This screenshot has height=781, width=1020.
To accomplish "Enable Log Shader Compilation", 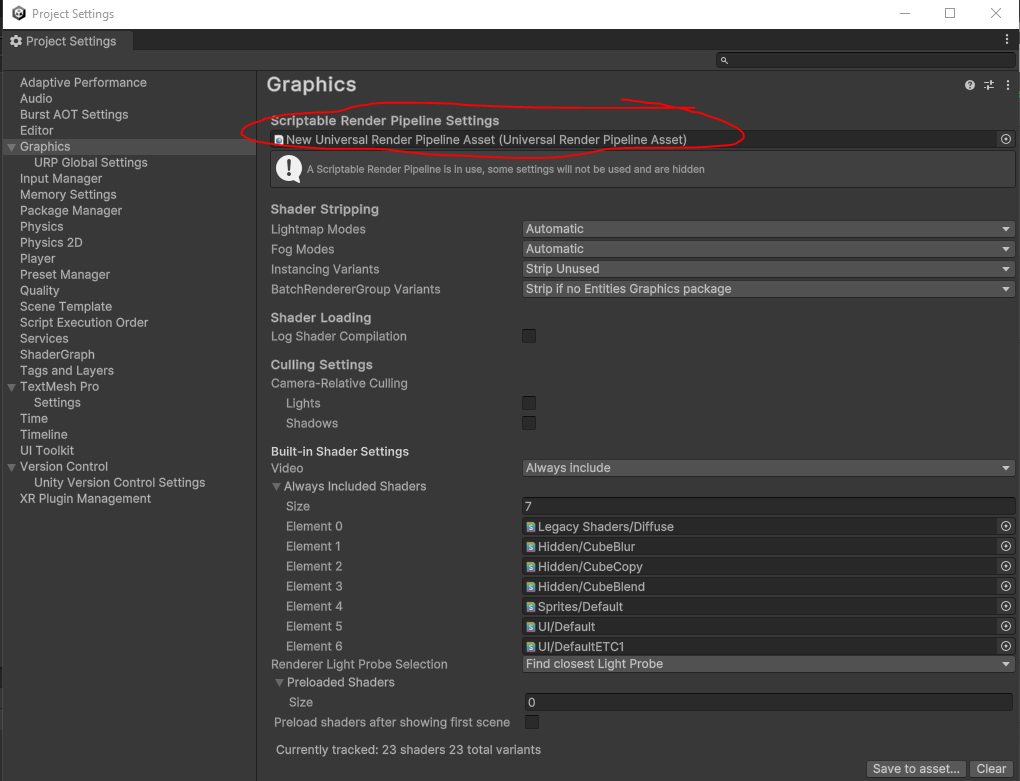I will click(x=528, y=336).
